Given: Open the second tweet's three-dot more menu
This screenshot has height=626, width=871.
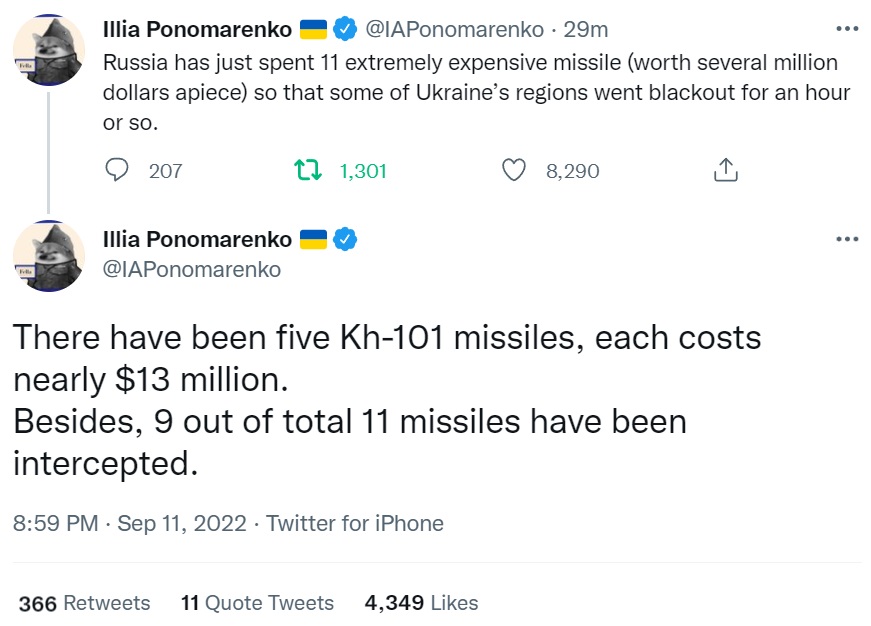Looking at the screenshot, I should tap(847, 239).
